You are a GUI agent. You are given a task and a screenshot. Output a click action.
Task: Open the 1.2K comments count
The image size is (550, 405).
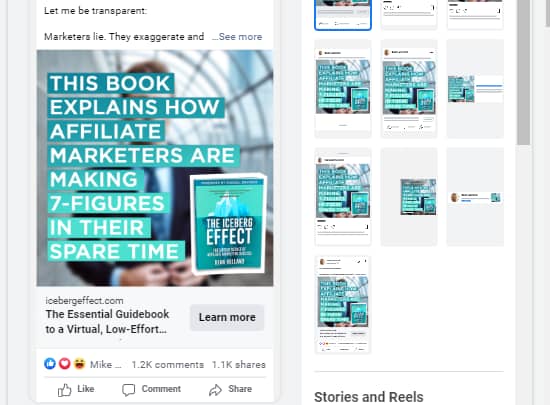[168, 365]
